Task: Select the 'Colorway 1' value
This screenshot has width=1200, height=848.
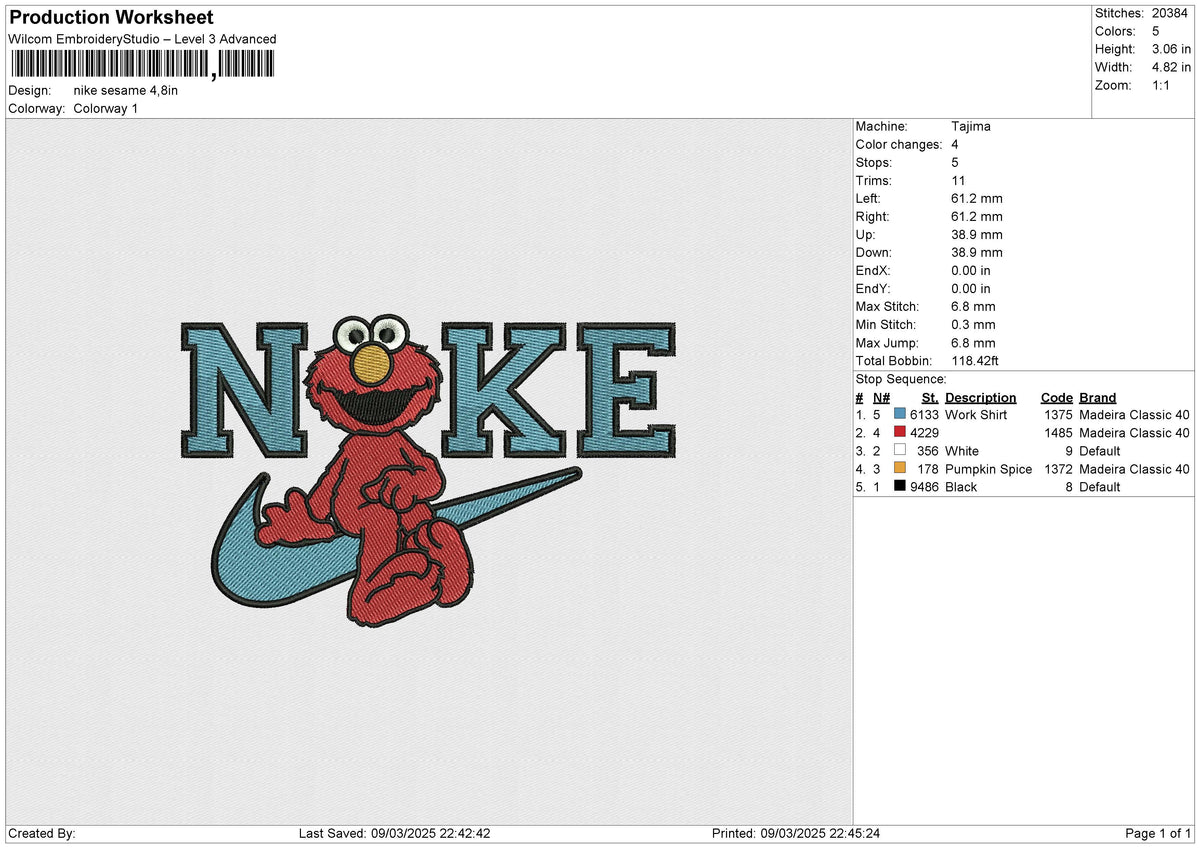Action: tap(106, 108)
